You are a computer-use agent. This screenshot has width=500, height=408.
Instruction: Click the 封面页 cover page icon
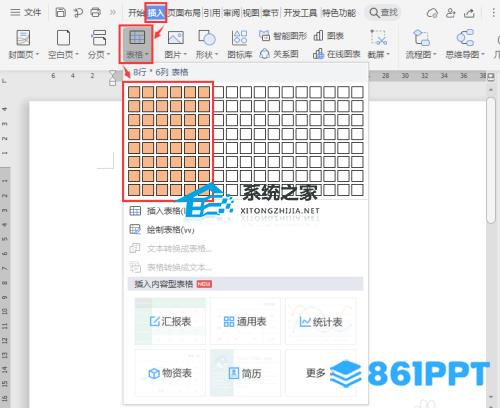click(x=23, y=37)
